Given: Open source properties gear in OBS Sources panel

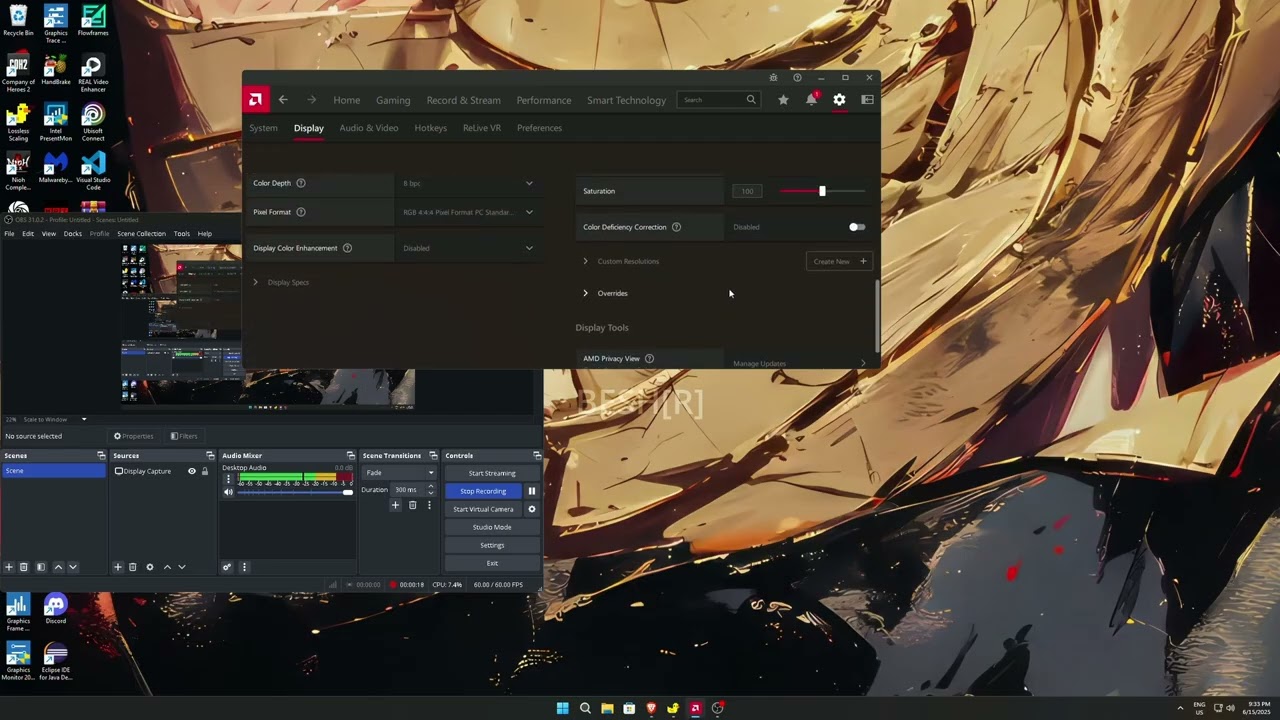Looking at the screenshot, I should coord(150,567).
